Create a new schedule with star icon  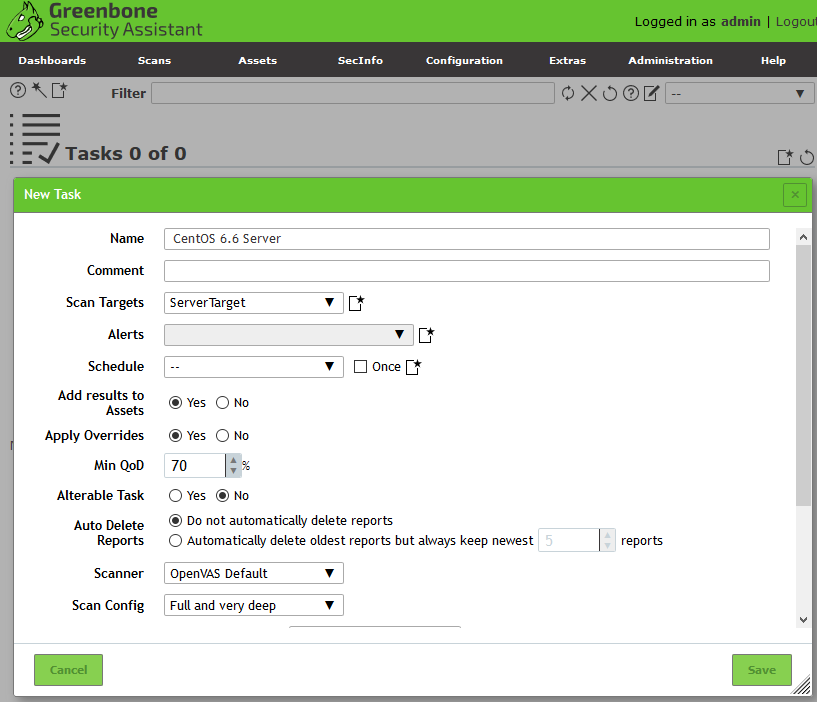pyautogui.click(x=413, y=367)
